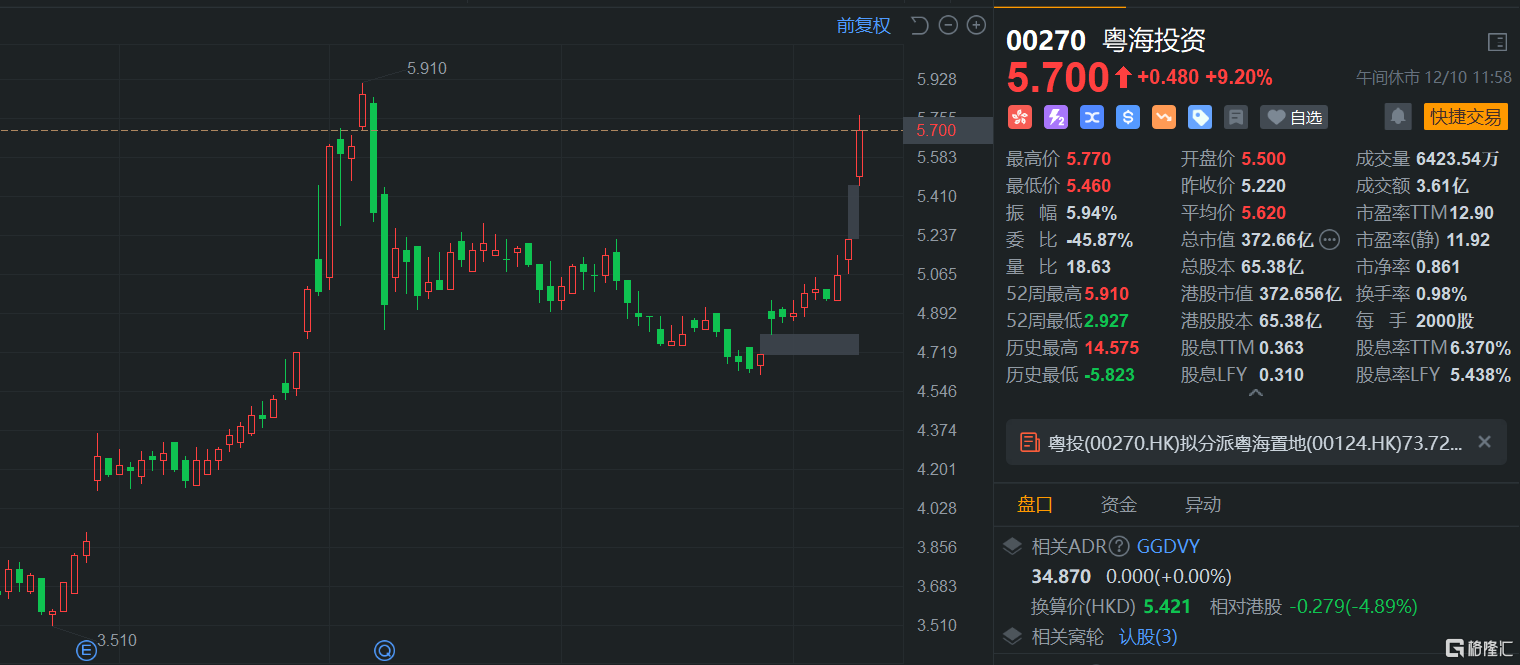Open the 前复权 adjustment dropdown
1520x665 pixels.
tap(863, 26)
